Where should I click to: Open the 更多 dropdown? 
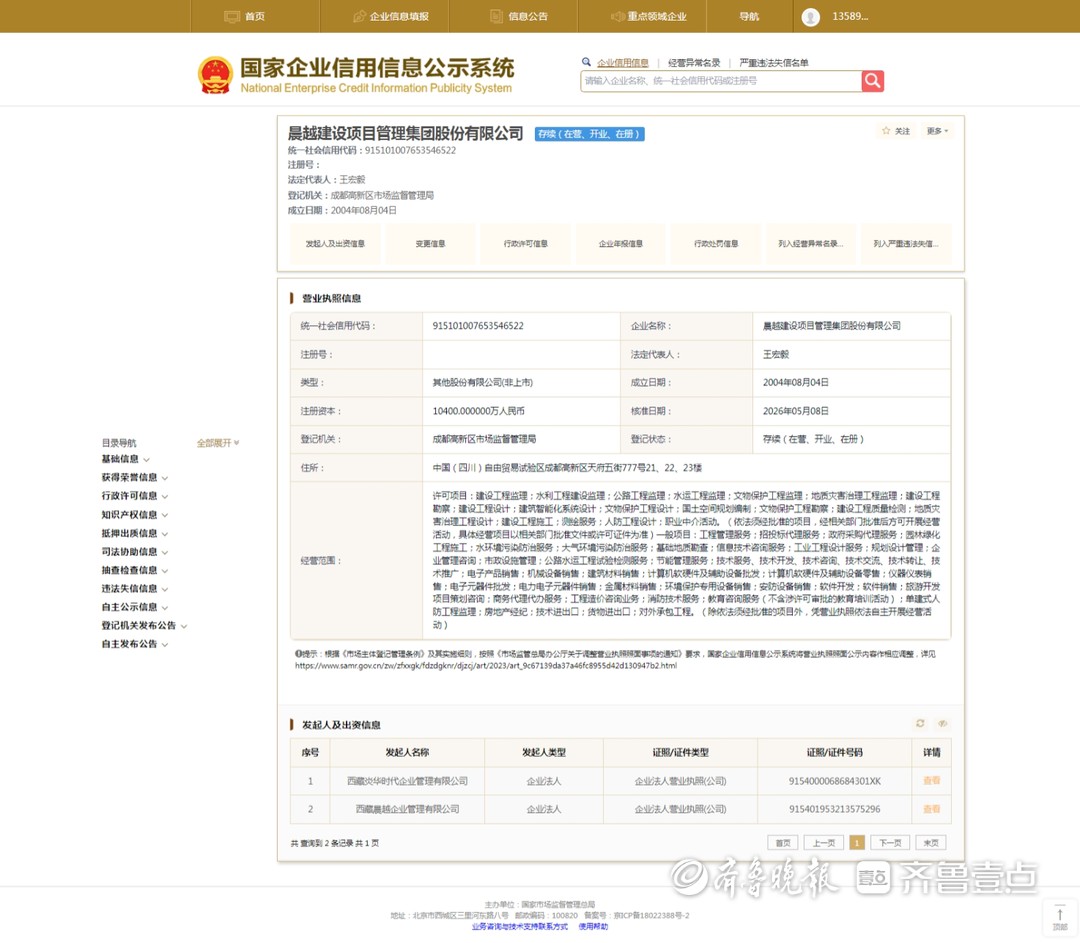pos(937,131)
